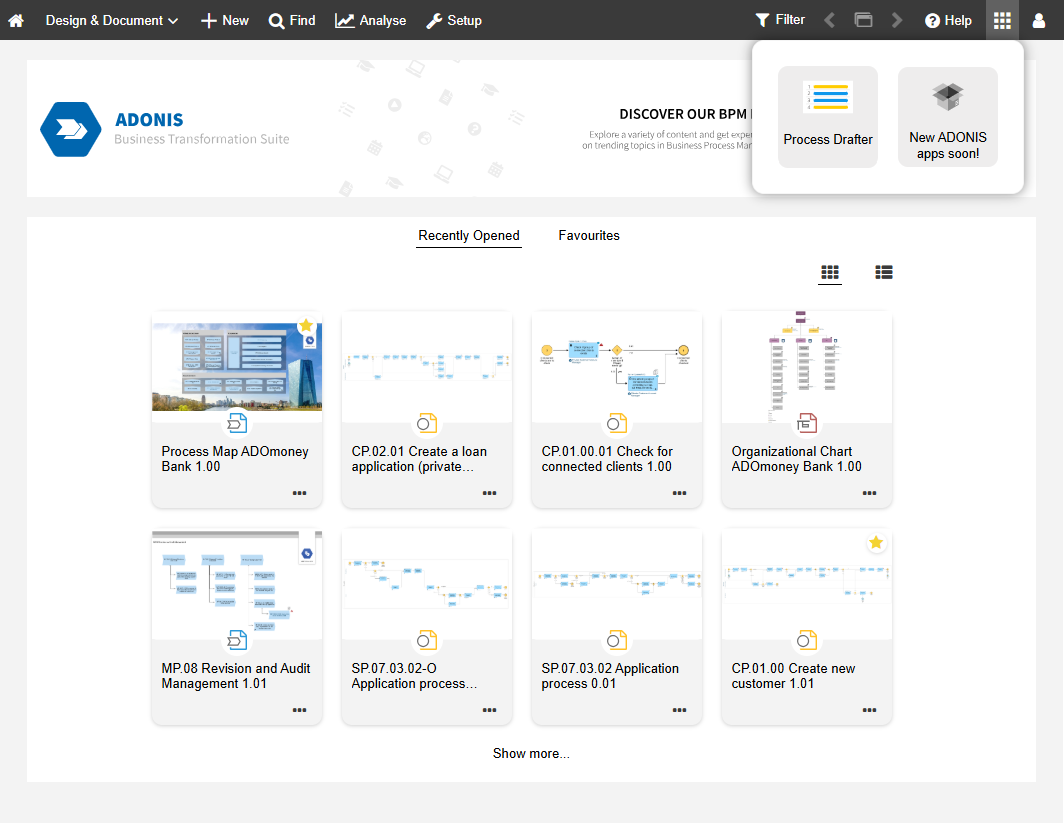Open more options for SP.07.03.02 Application process 0.01
Viewport: 1064px width, 823px height.
pos(679,710)
